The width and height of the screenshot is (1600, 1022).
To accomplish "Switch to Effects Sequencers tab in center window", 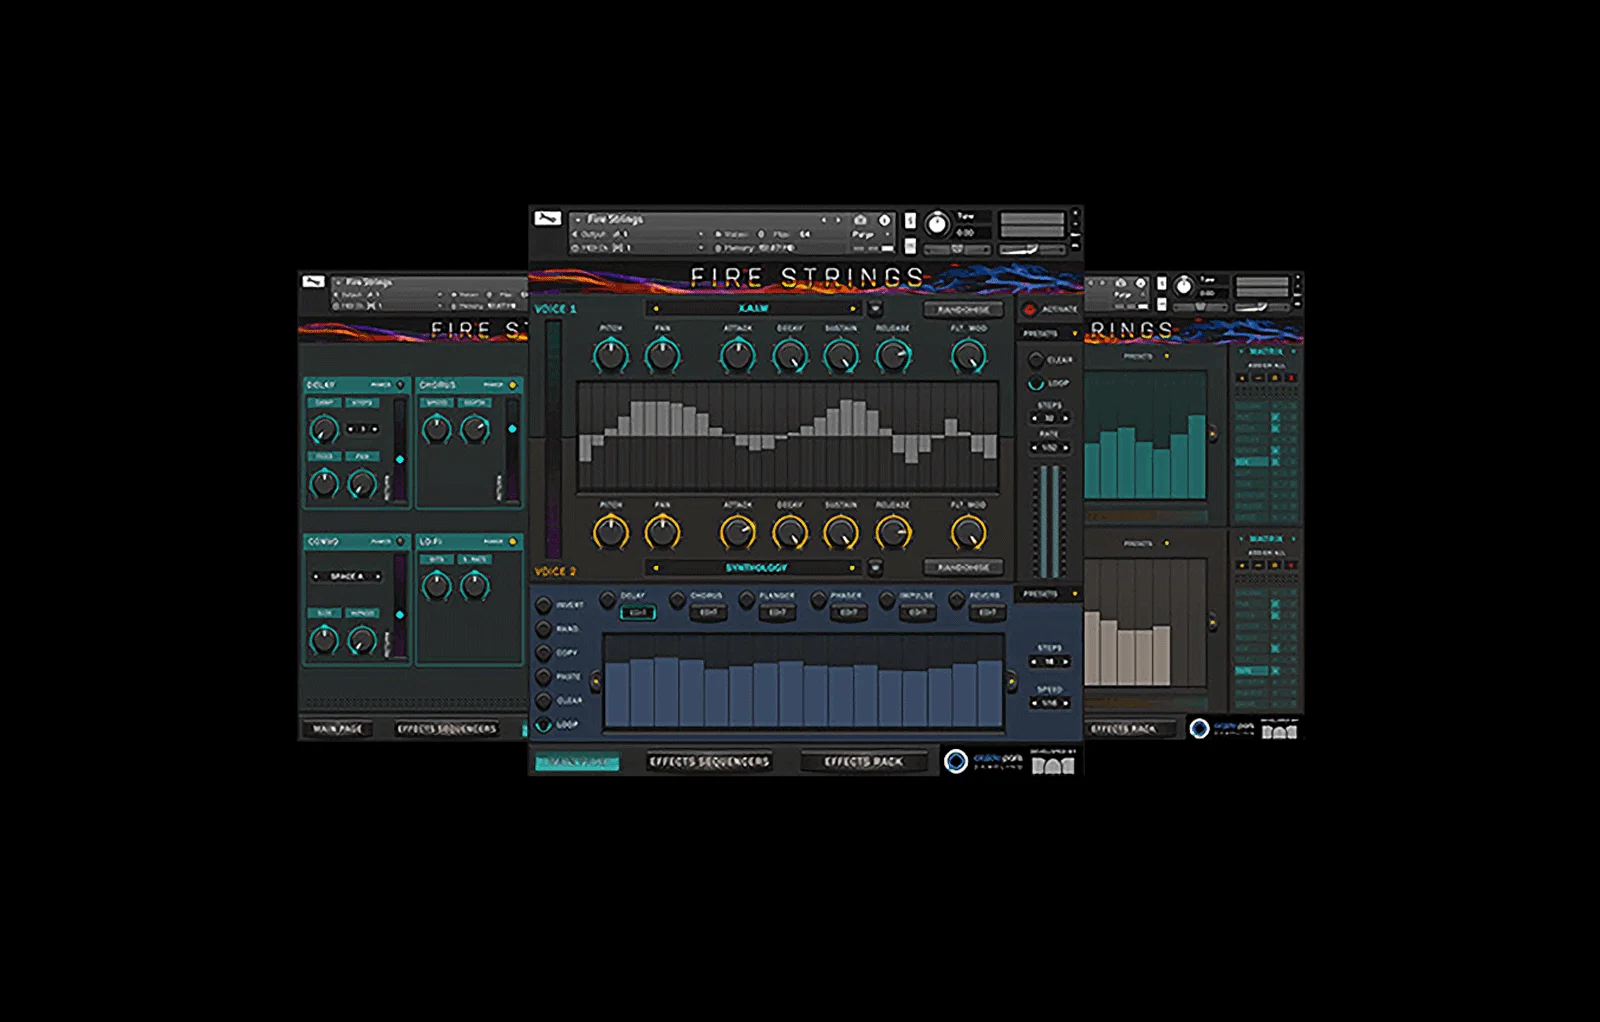I will (709, 762).
